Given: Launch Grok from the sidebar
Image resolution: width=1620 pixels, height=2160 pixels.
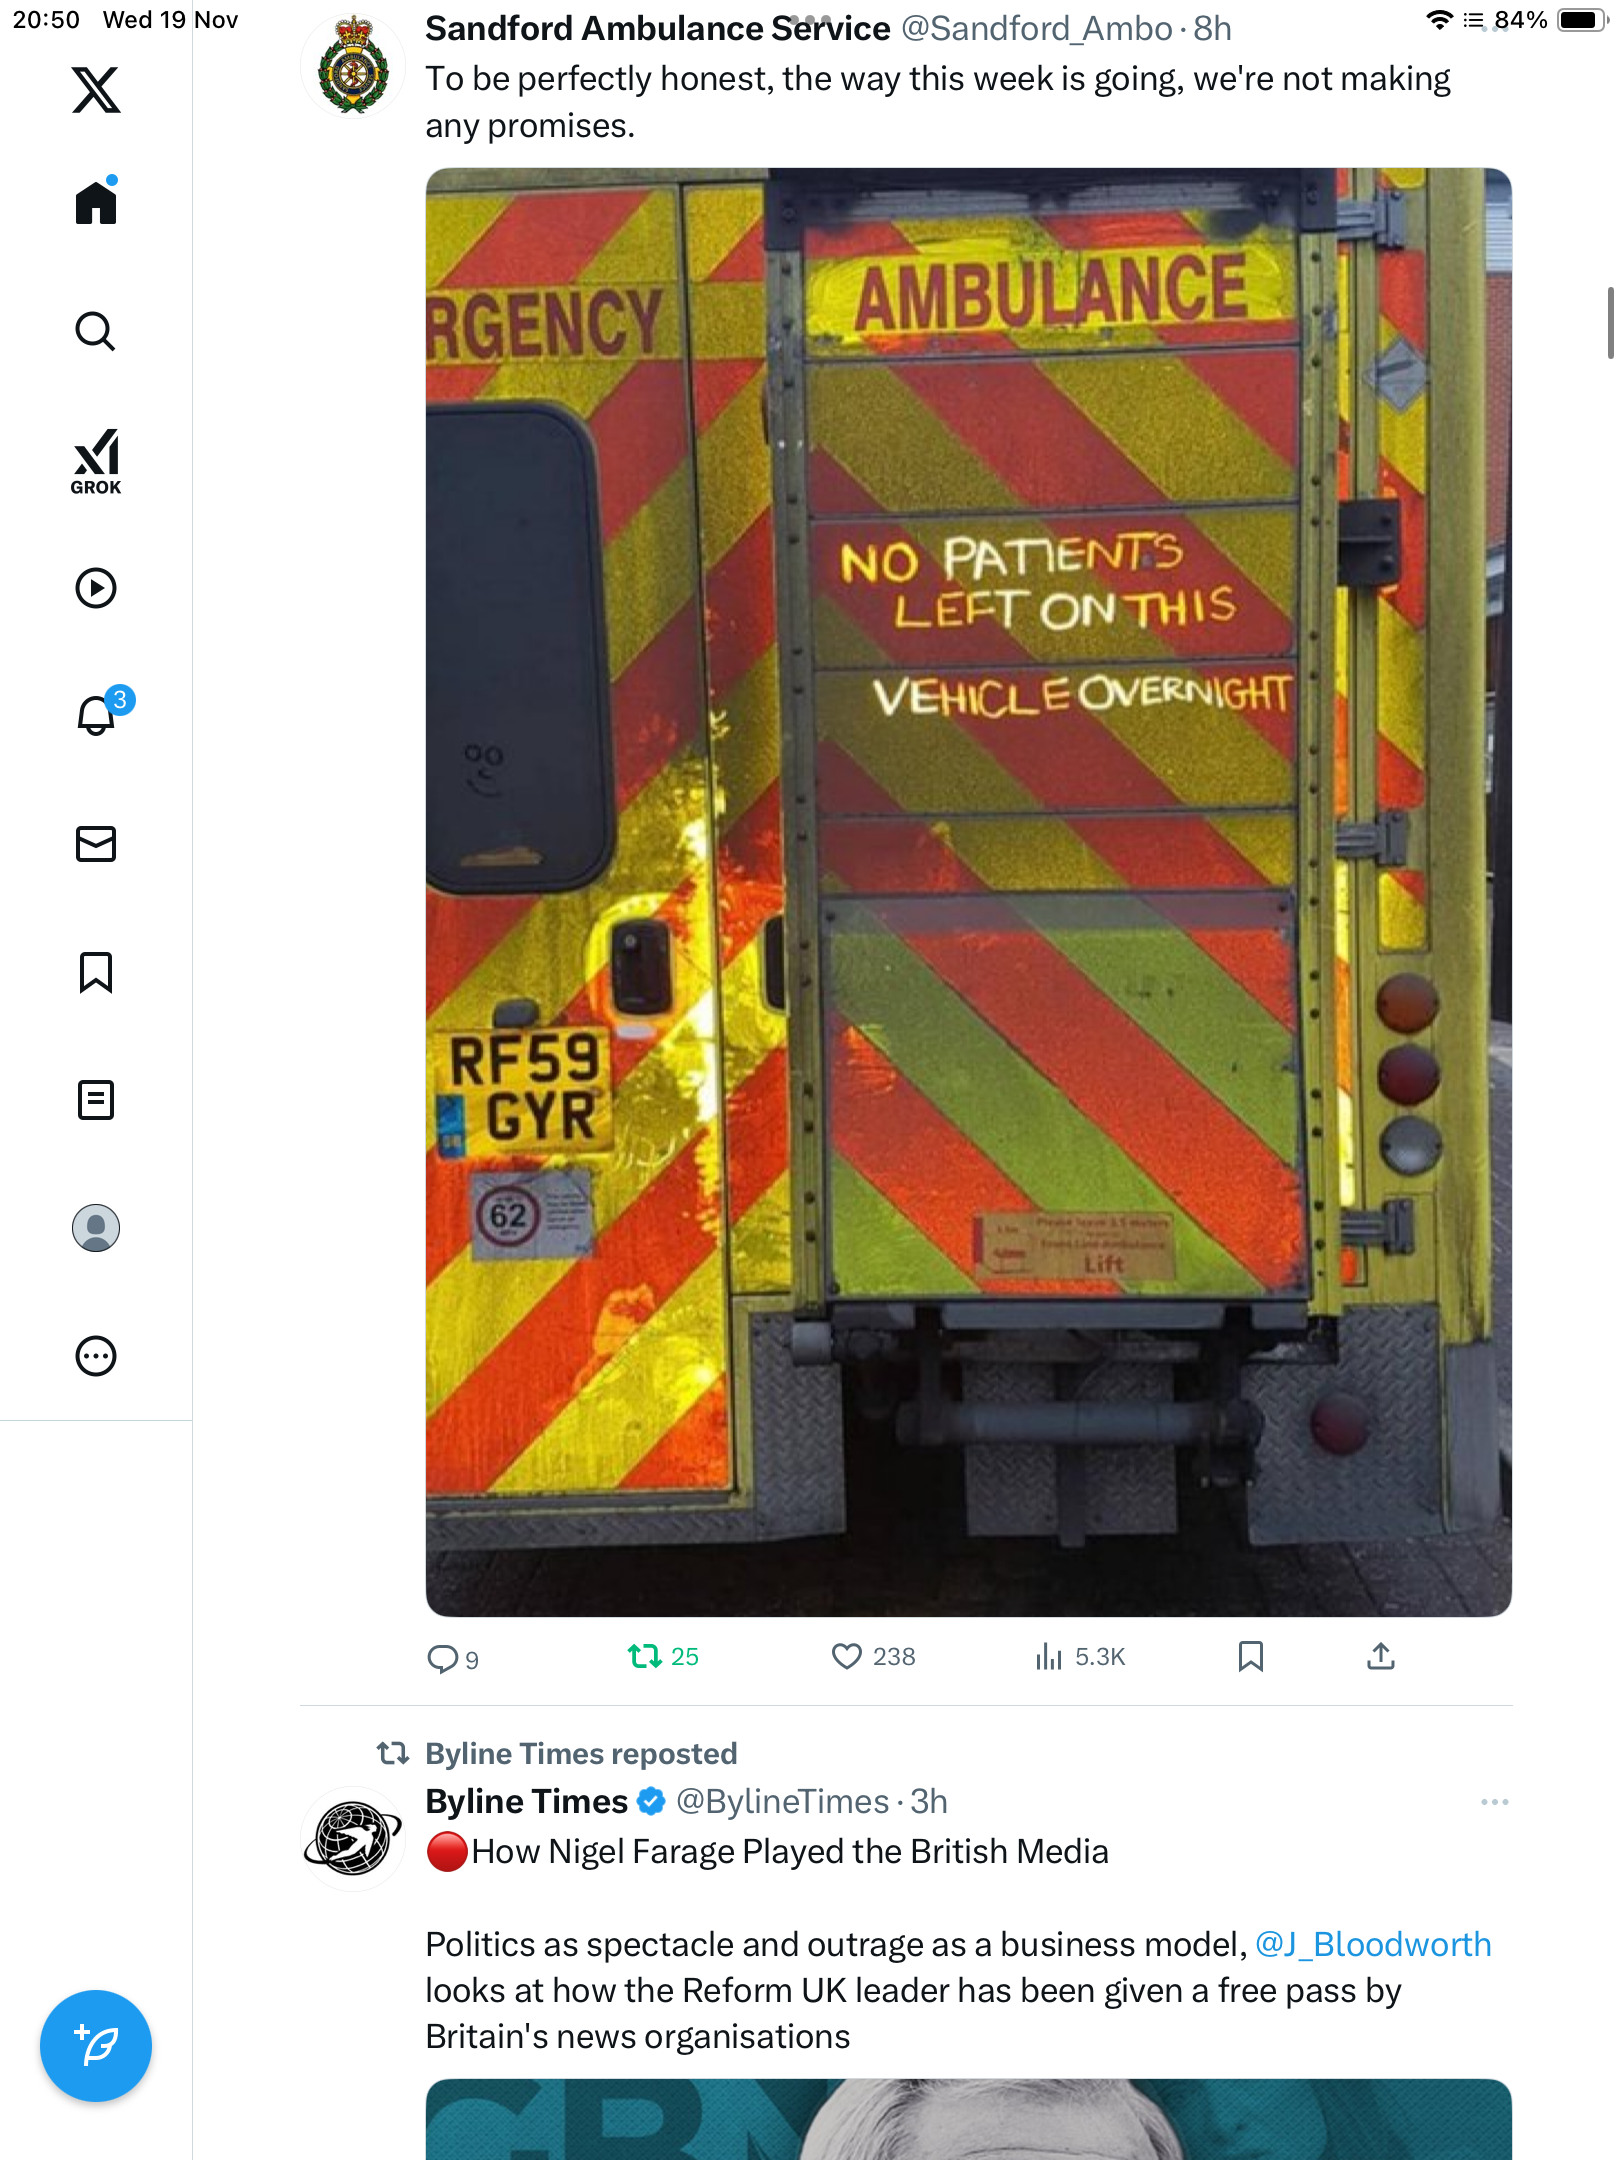Looking at the screenshot, I should [x=96, y=461].
